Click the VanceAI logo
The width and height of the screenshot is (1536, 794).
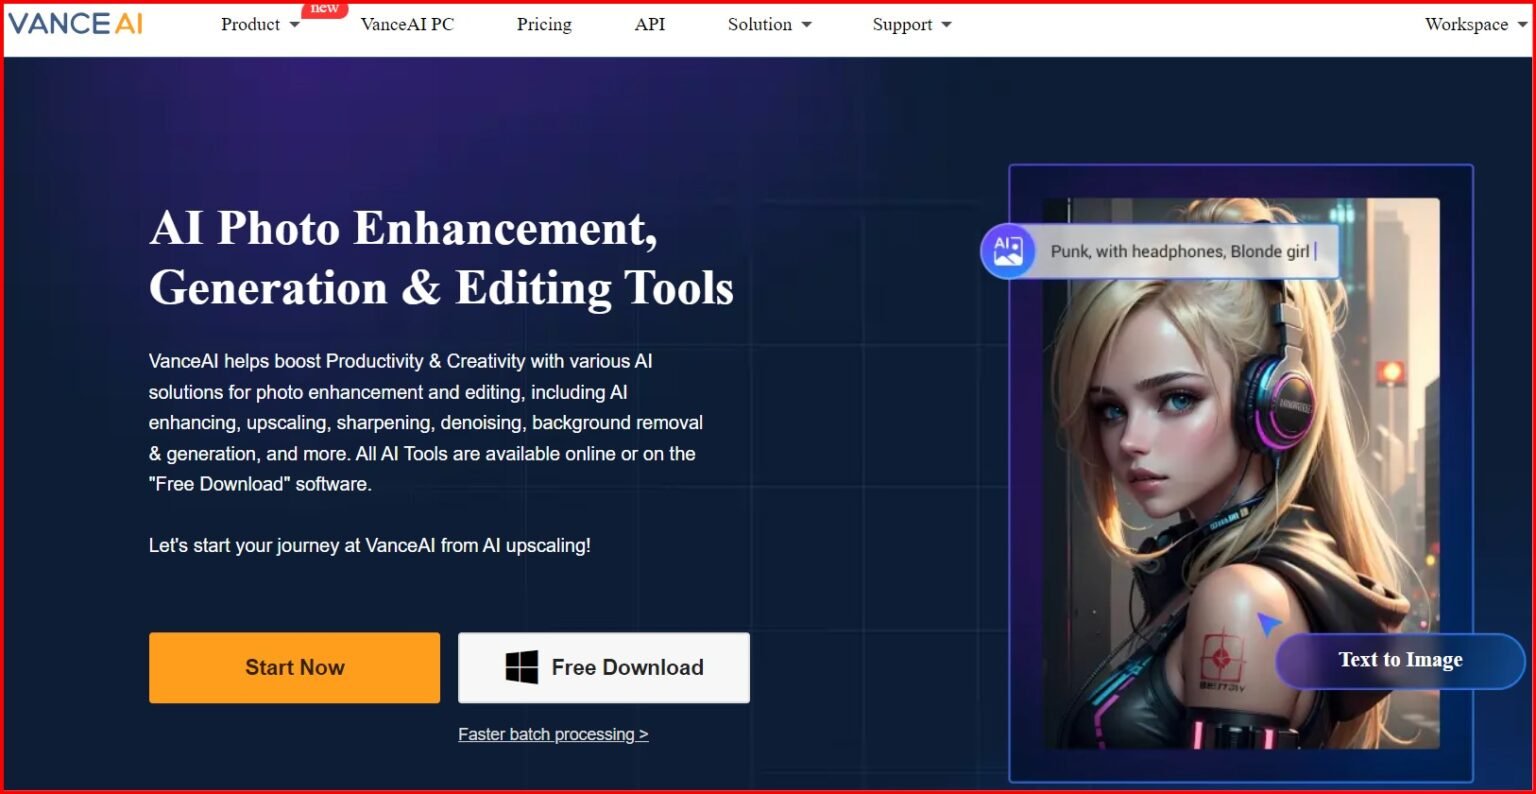pyautogui.click(x=76, y=23)
